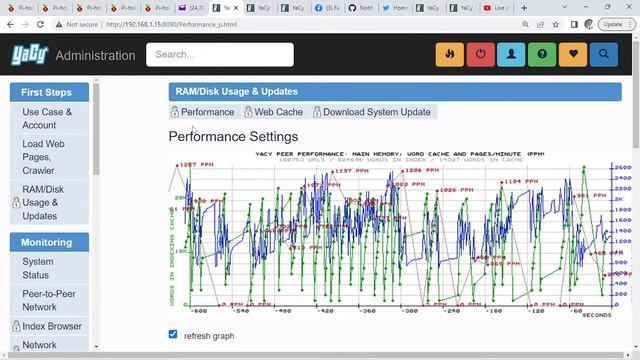Open the Chrome profile avatar
The width and height of the screenshot is (640, 360).
(x=589, y=24)
